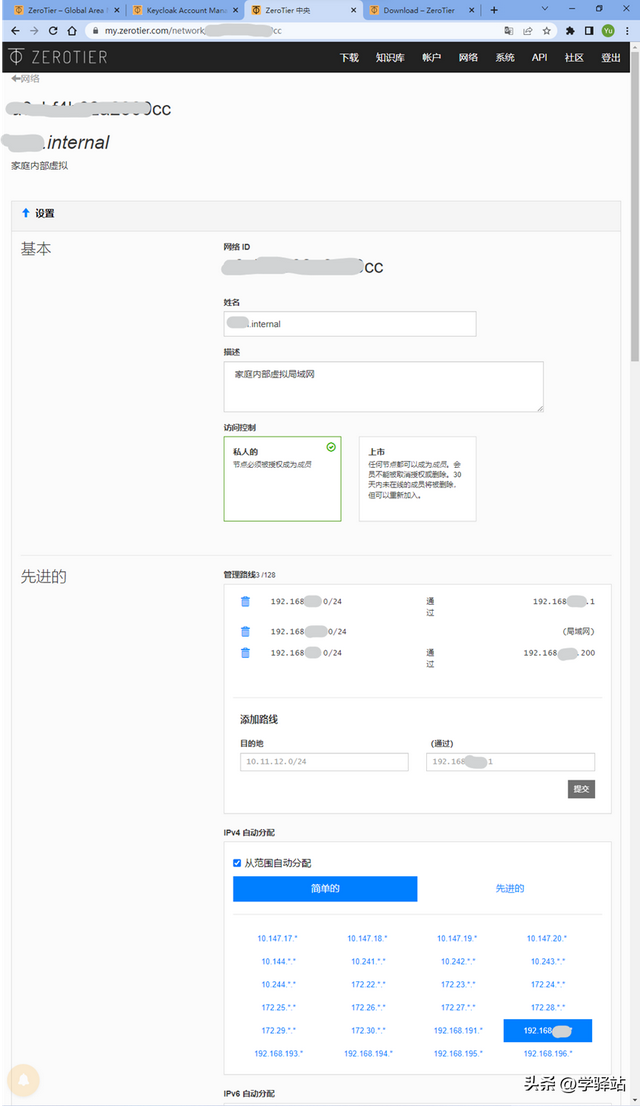Click 登出 to log out
This screenshot has width=640, height=1106.
tap(611, 58)
